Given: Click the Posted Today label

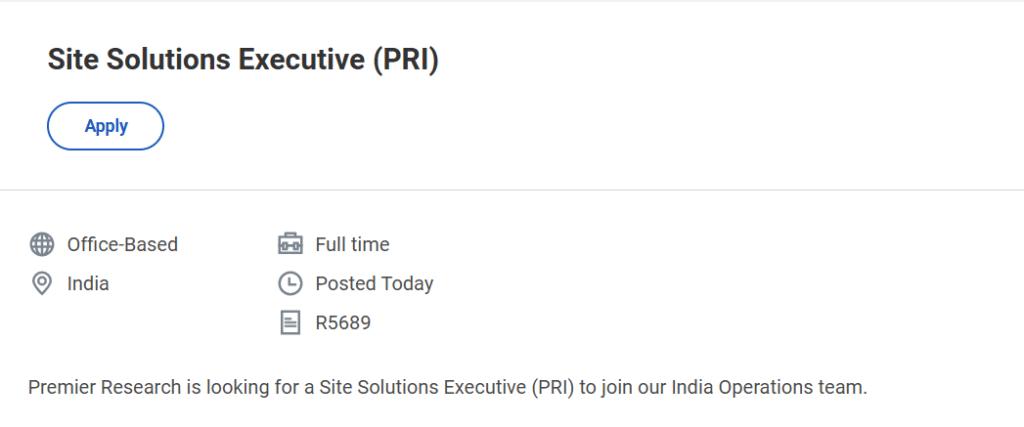Looking at the screenshot, I should pyautogui.click(x=374, y=284).
